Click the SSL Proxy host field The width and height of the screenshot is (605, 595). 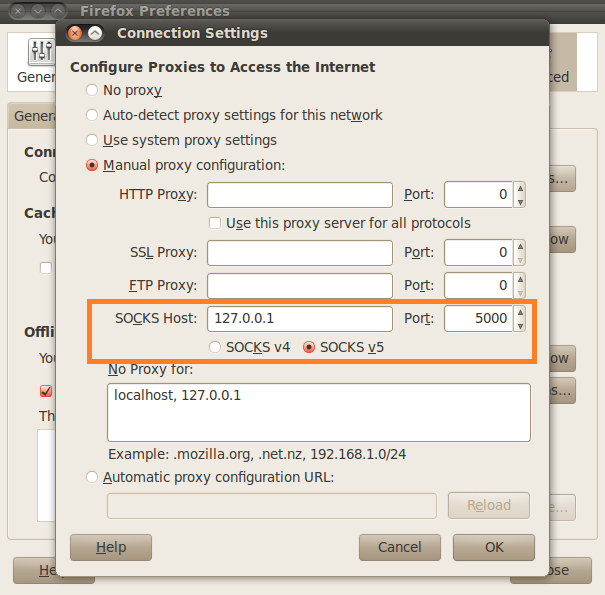pos(300,253)
